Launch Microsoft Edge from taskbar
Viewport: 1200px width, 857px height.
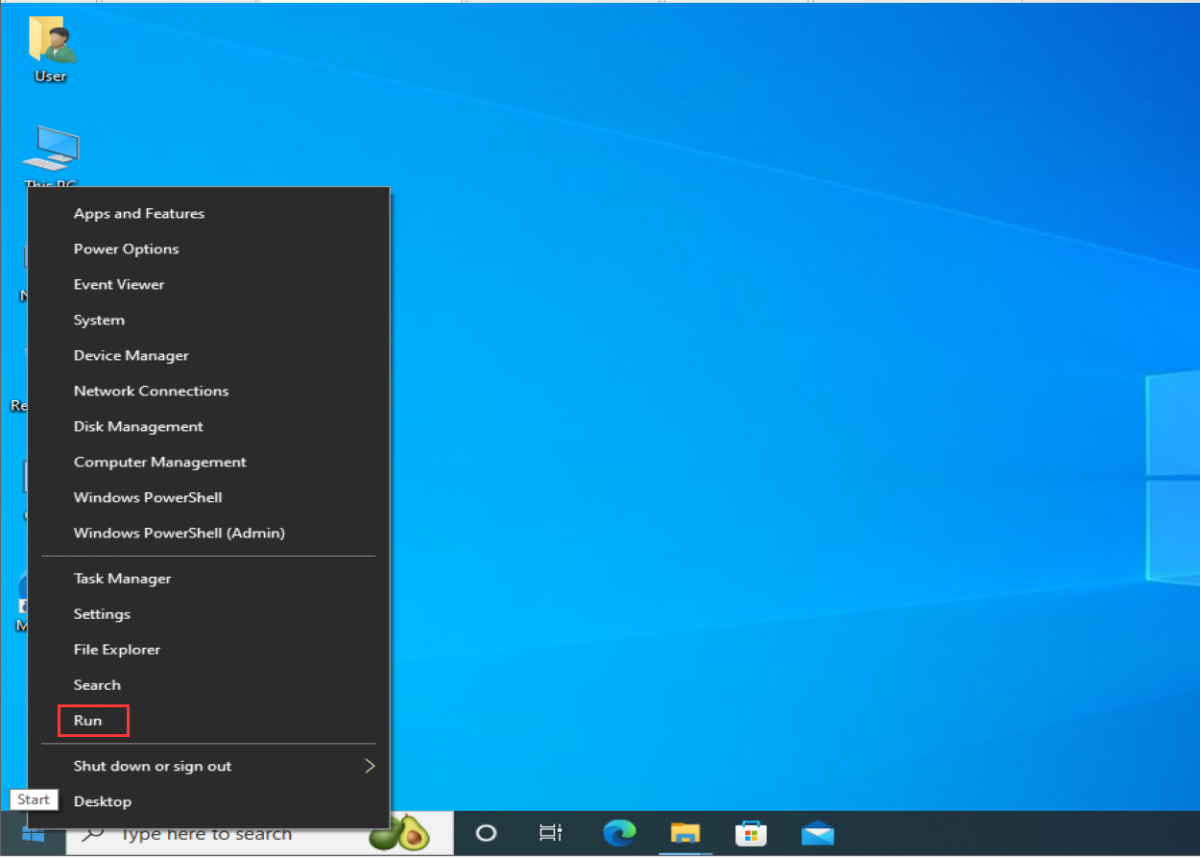click(619, 833)
